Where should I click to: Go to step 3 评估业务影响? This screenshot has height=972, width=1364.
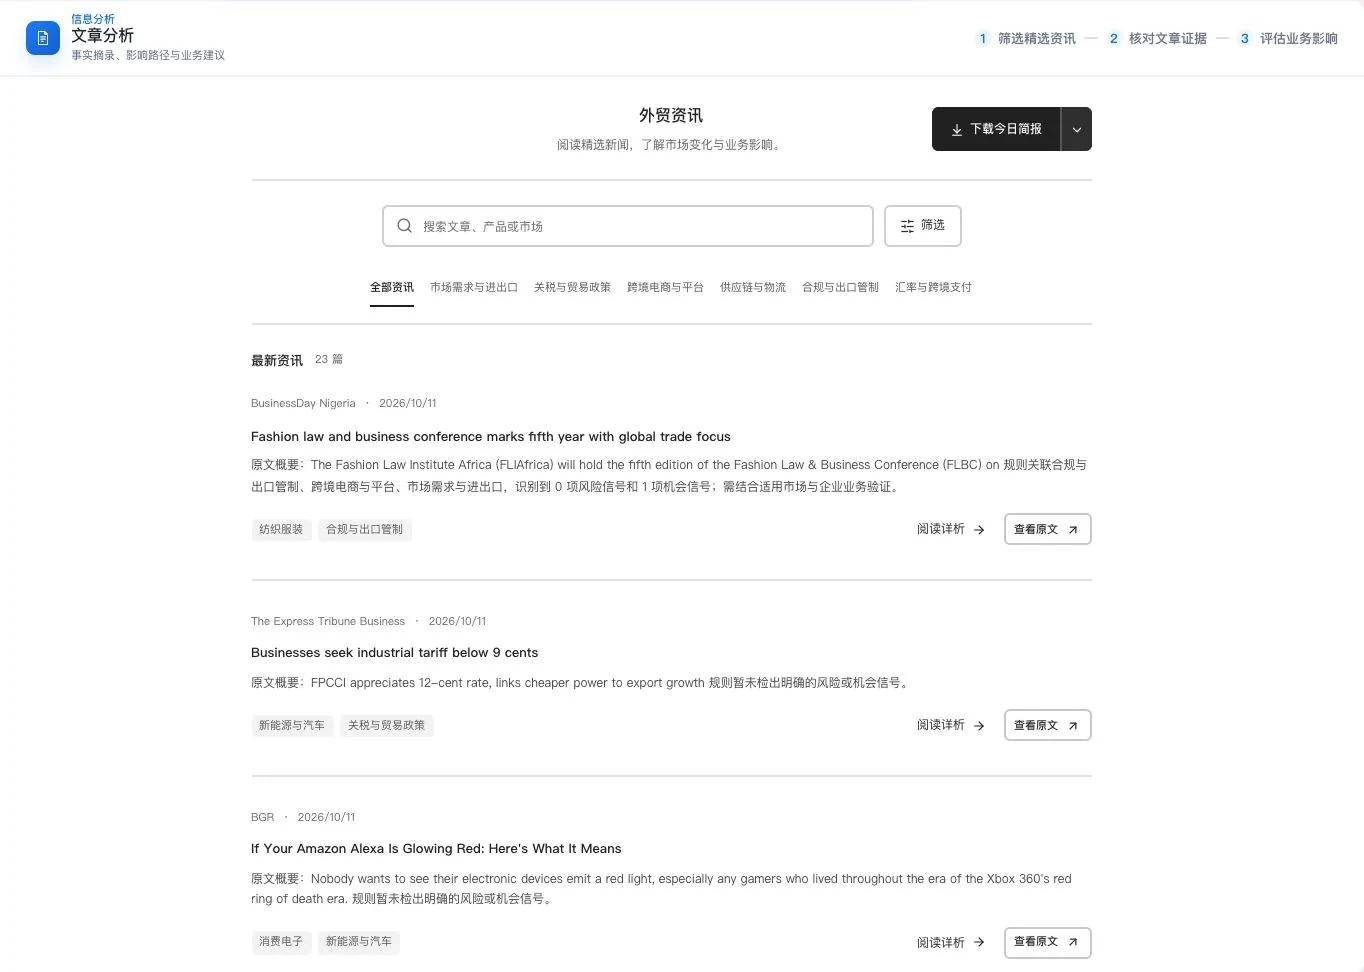pyautogui.click(x=1288, y=38)
